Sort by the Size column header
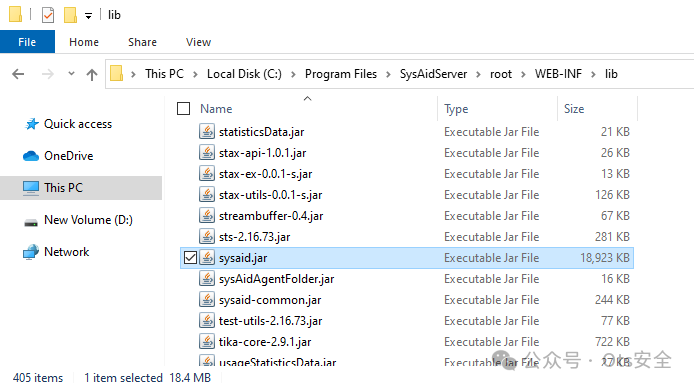The height and width of the screenshot is (388, 694). pyautogui.click(x=574, y=109)
